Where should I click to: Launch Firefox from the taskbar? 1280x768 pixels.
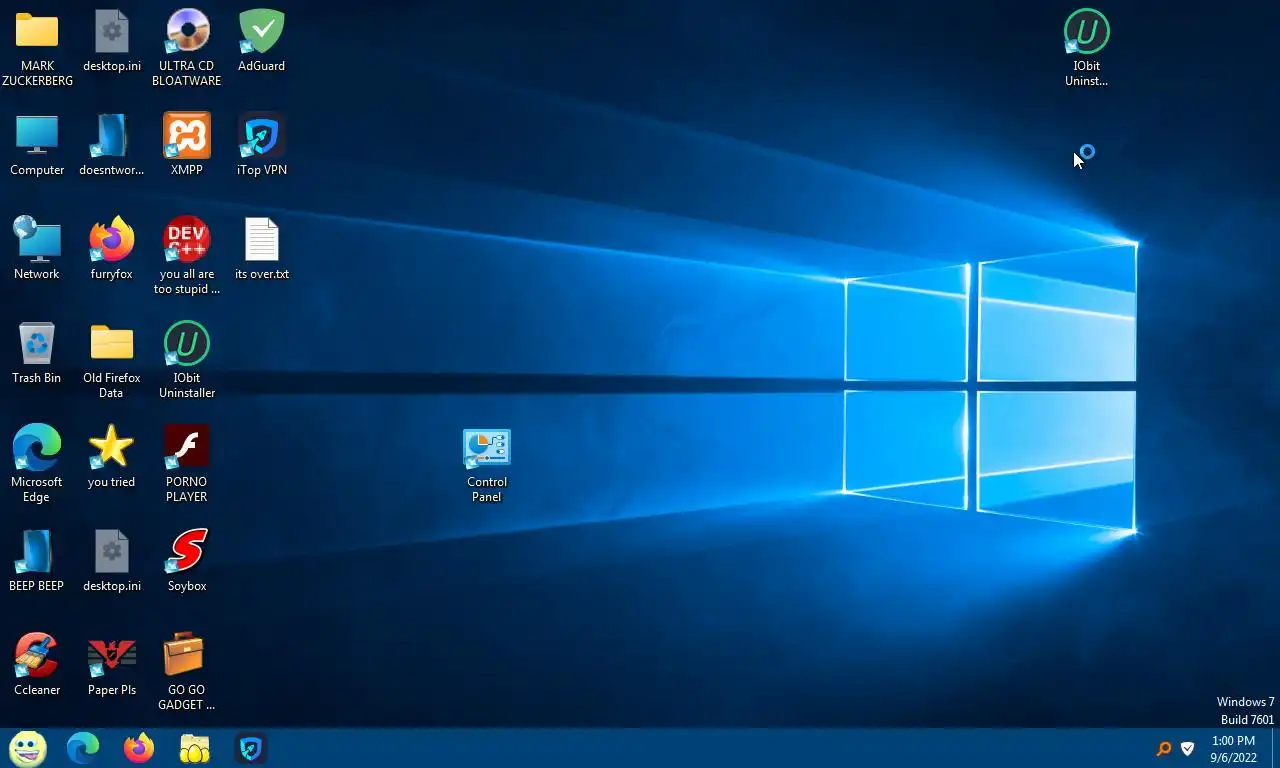[139, 748]
